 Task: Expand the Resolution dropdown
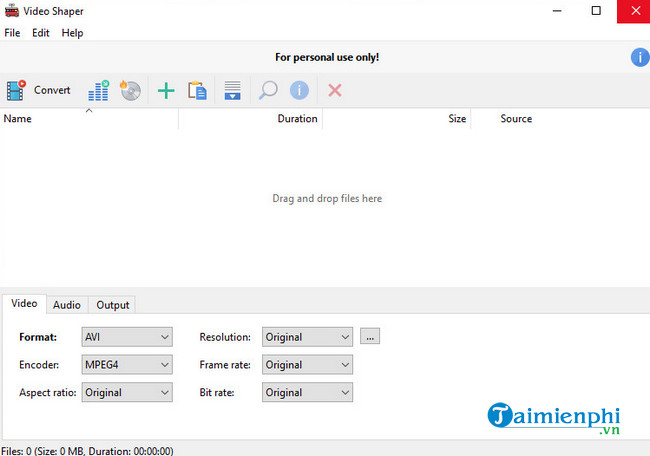(x=307, y=337)
